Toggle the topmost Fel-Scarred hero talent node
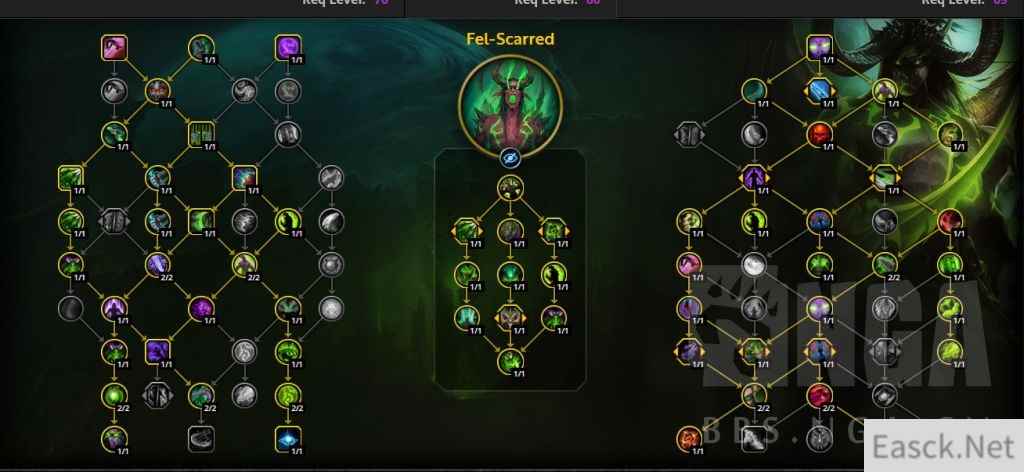Screen dimensions: 1024x472 coord(510,189)
